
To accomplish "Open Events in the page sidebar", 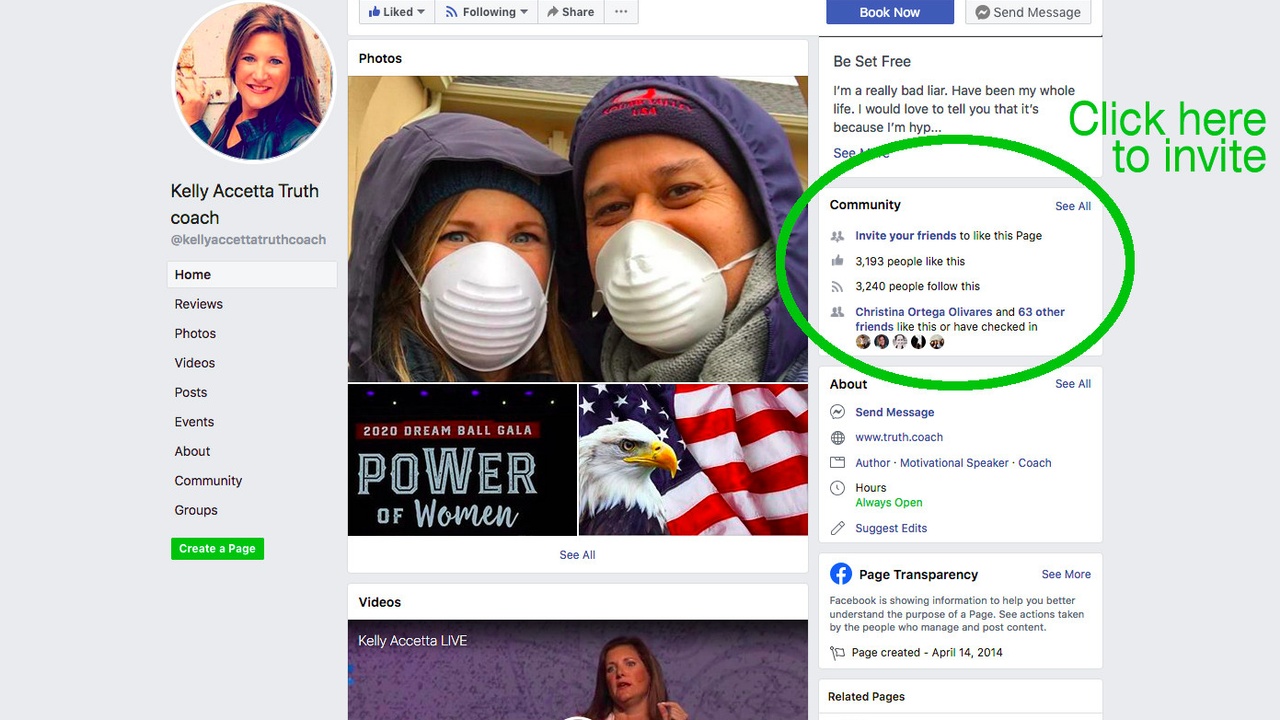I will [194, 422].
